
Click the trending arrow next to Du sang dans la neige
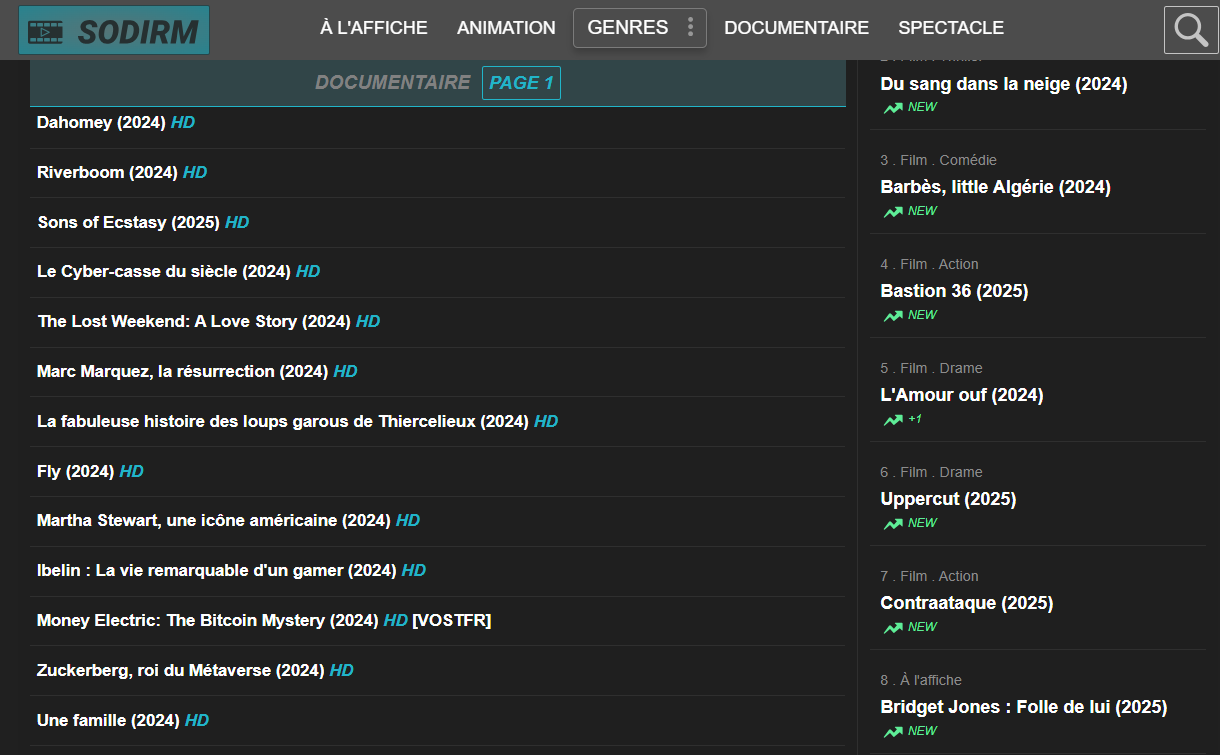pos(891,107)
